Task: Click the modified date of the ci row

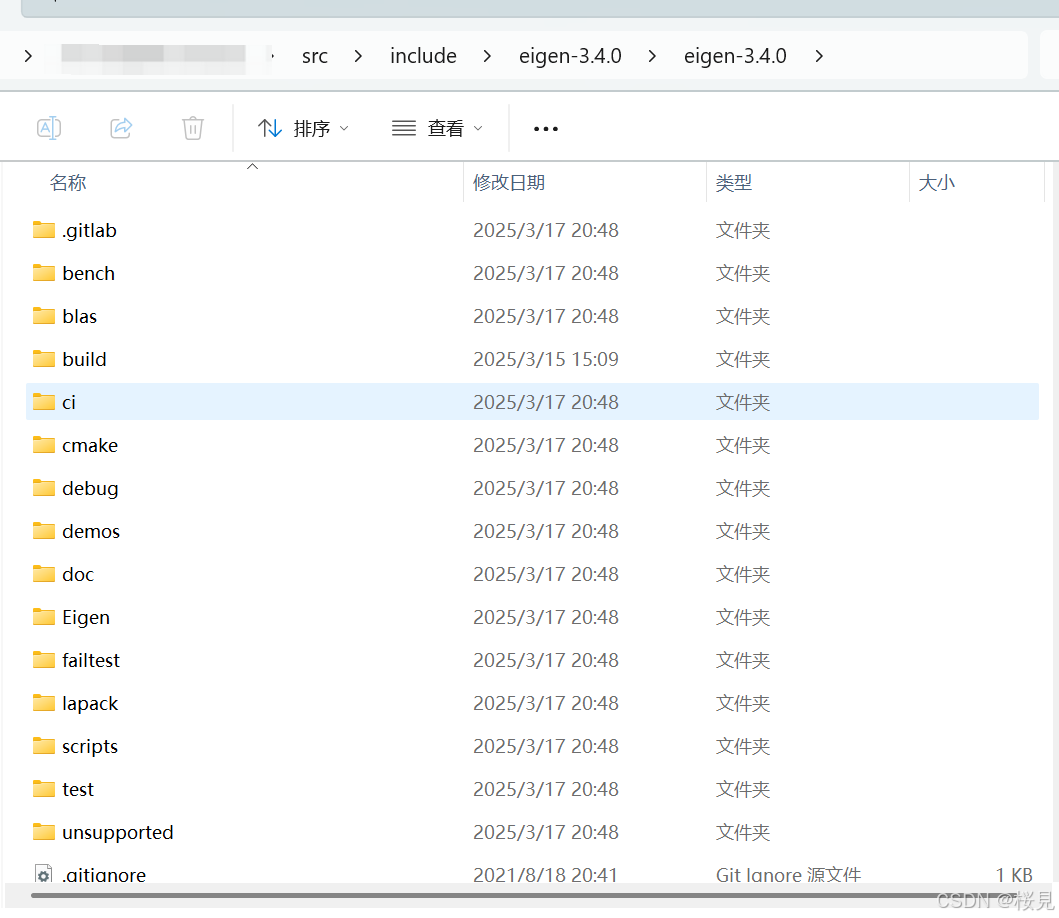Action: pos(546,402)
